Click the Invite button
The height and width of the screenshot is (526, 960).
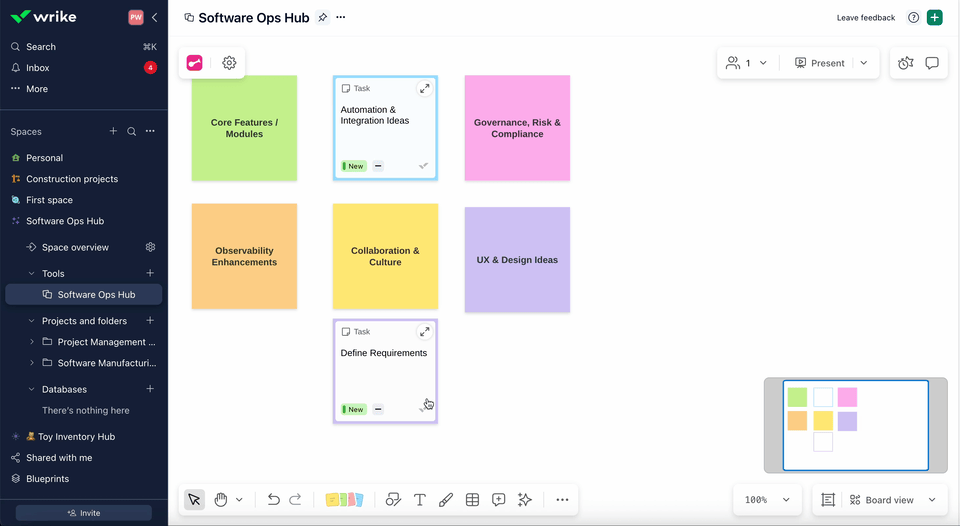pos(84,513)
